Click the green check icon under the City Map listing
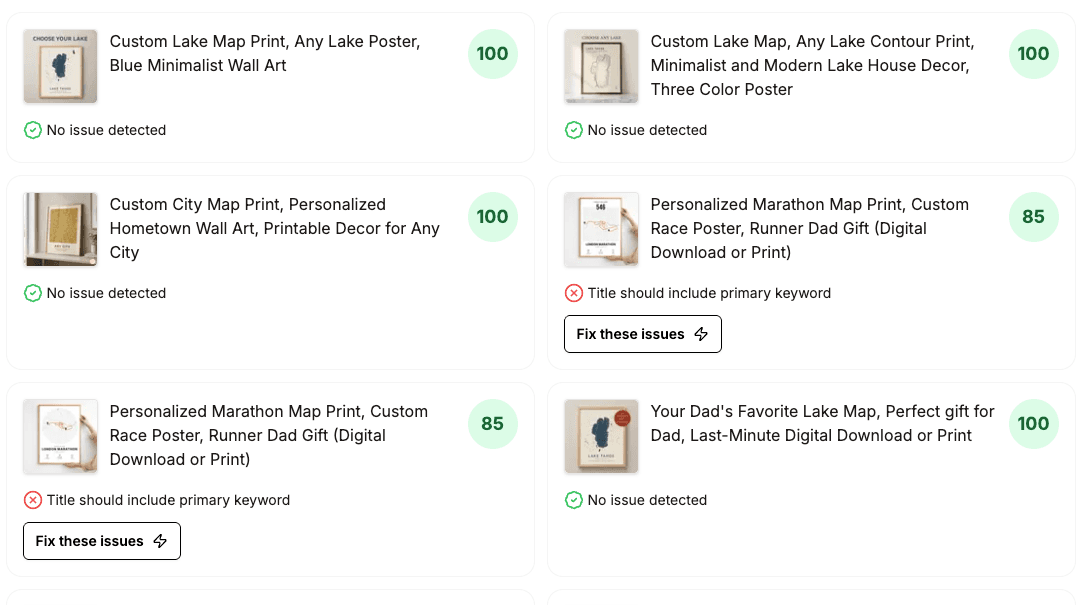Viewport: 1077px width, 605px height. [x=33, y=293]
